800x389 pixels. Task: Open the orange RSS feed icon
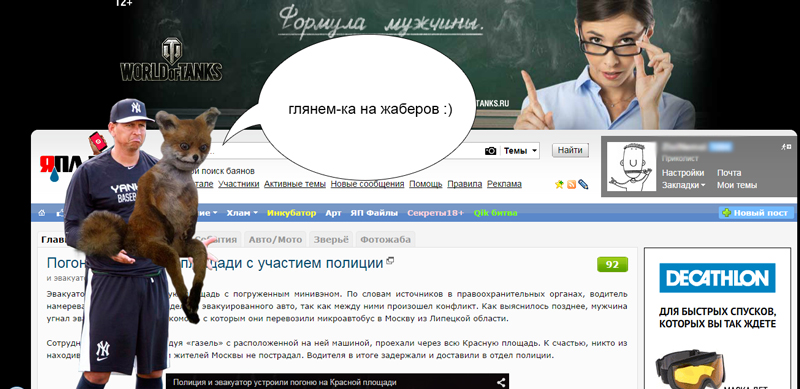click(x=571, y=185)
